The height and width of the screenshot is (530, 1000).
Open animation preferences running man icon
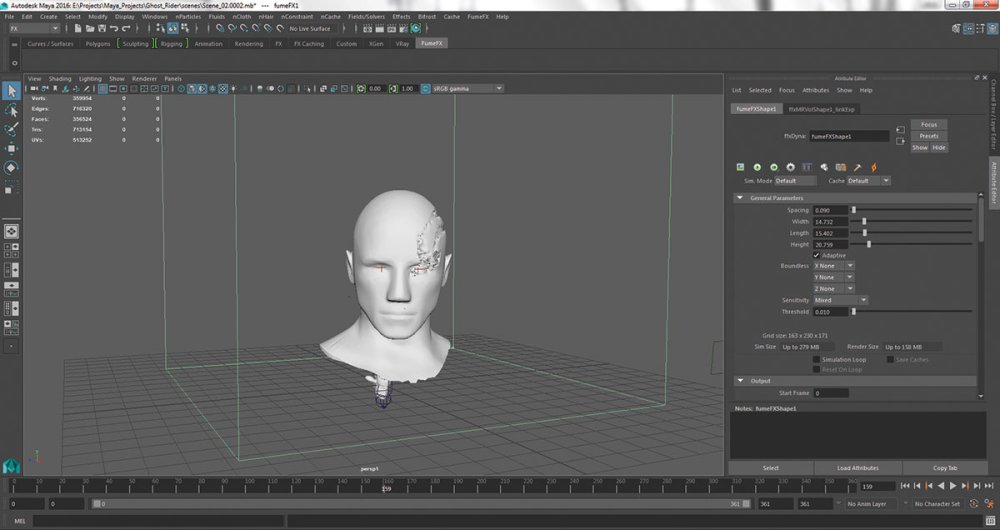[x=989, y=504]
